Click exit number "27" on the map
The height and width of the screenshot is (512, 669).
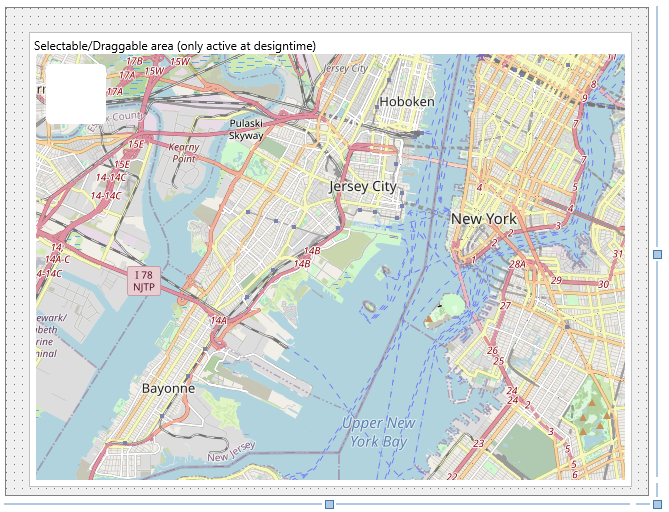coord(506,305)
